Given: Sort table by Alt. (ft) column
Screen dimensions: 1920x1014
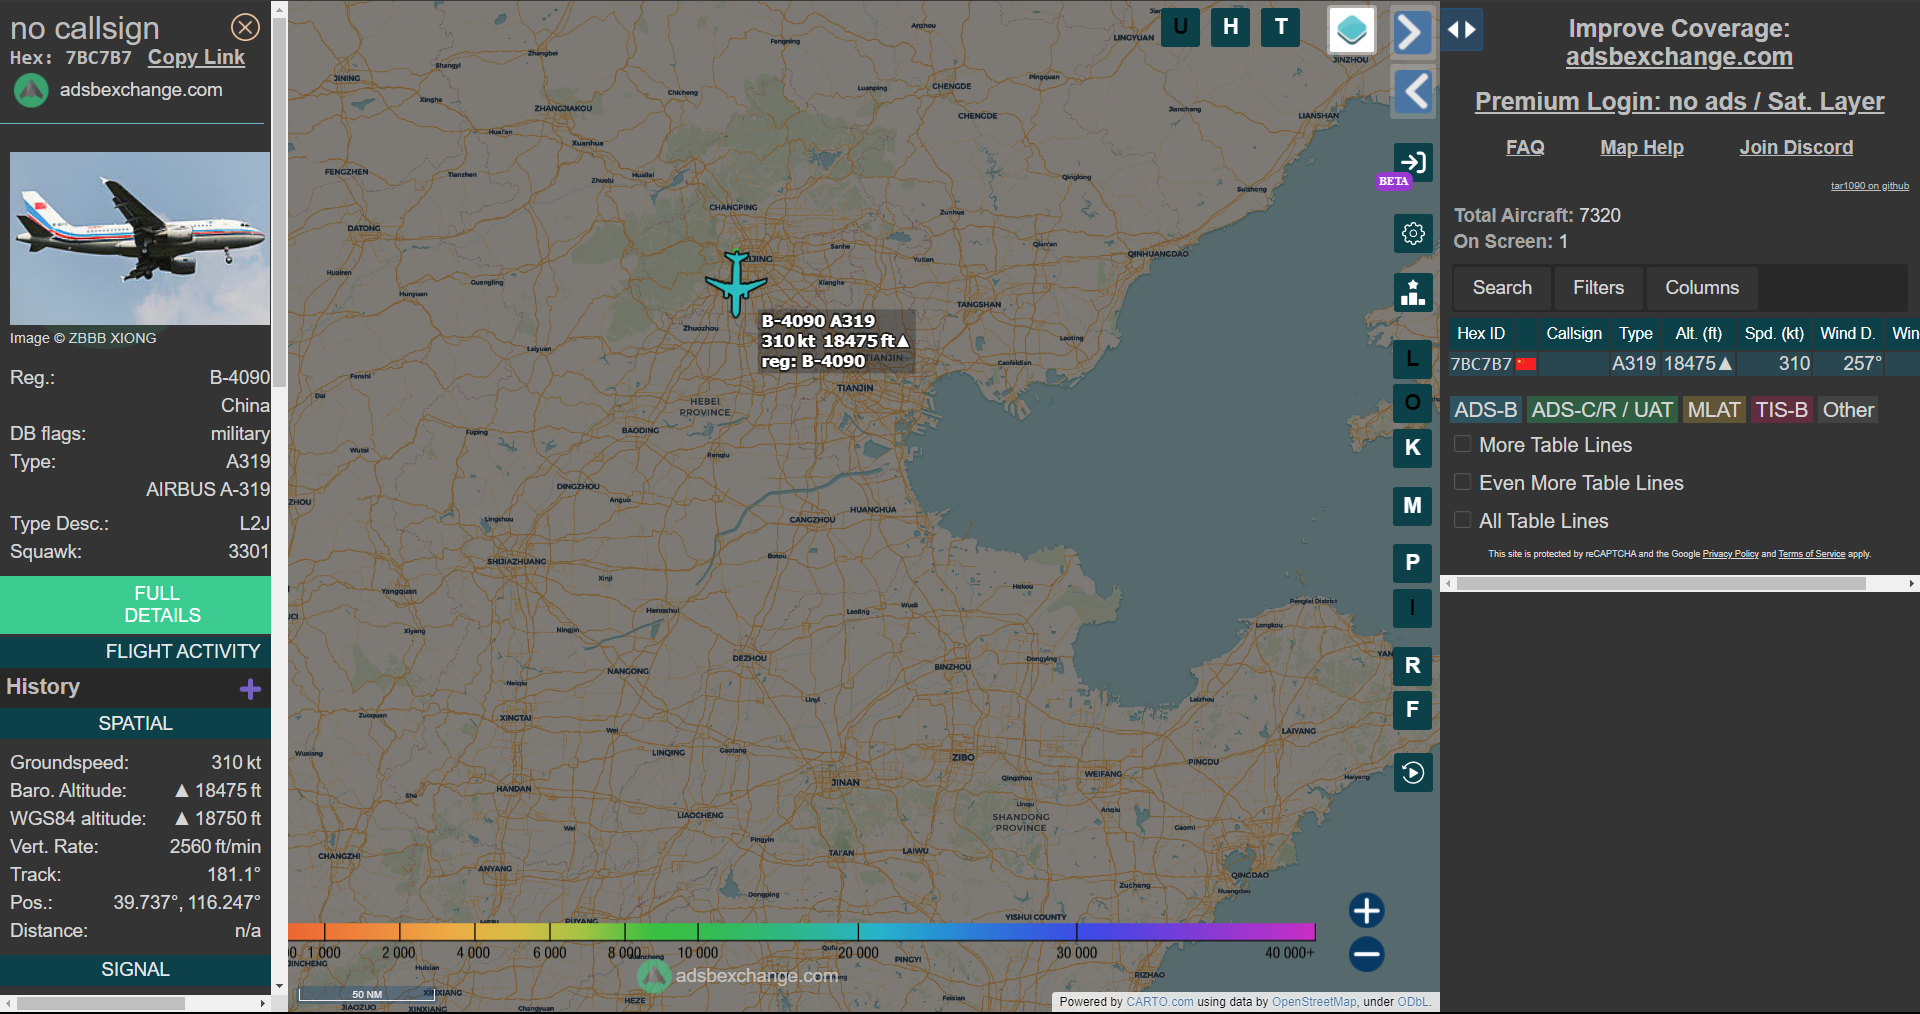Looking at the screenshot, I should click(x=1698, y=333).
